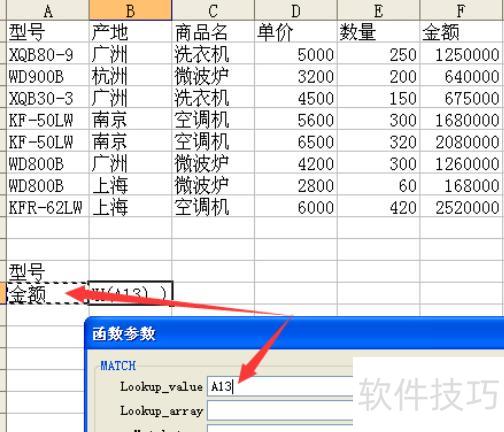The height and width of the screenshot is (432, 504).
Task: Select the amount 1260000 cell
Action: click(462, 163)
